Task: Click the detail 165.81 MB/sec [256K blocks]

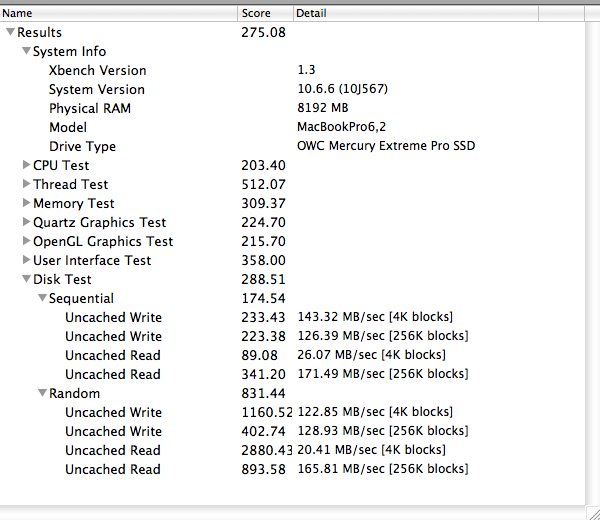Action: [x=383, y=469]
